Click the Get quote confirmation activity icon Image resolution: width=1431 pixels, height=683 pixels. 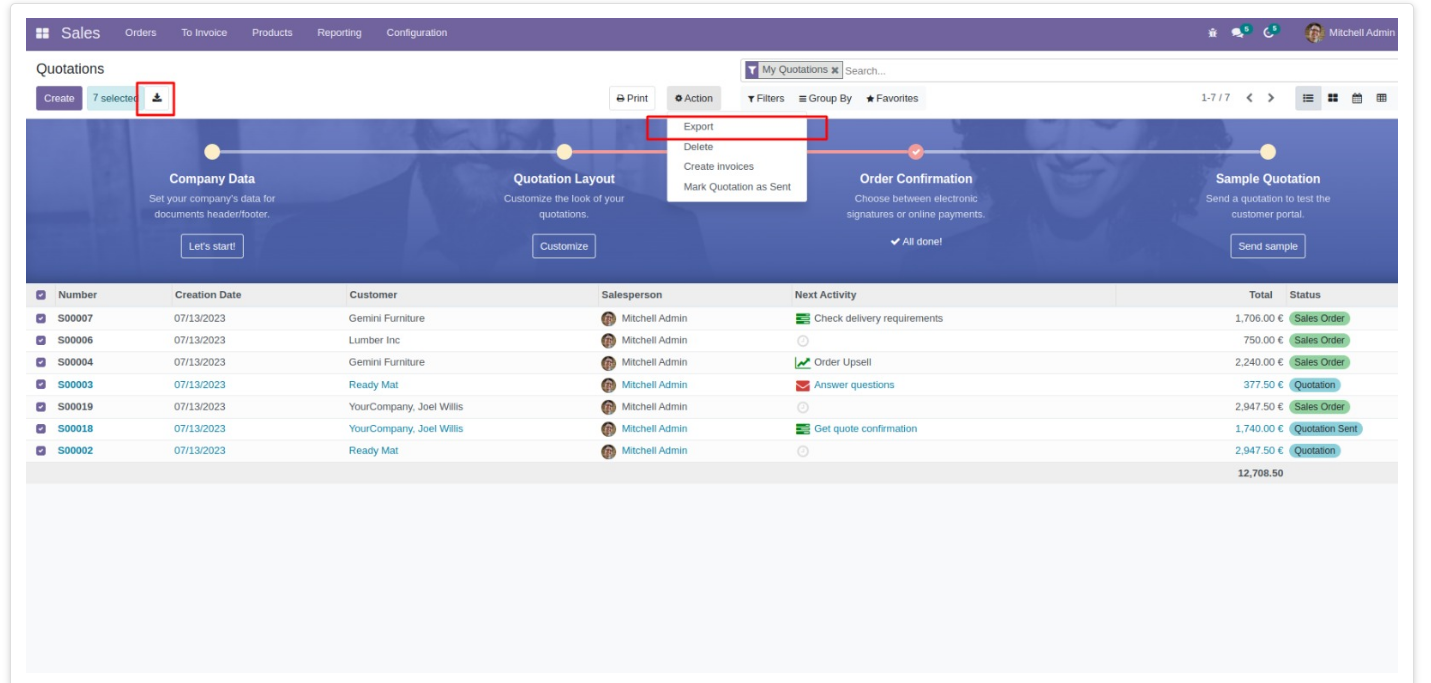(x=803, y=429)
